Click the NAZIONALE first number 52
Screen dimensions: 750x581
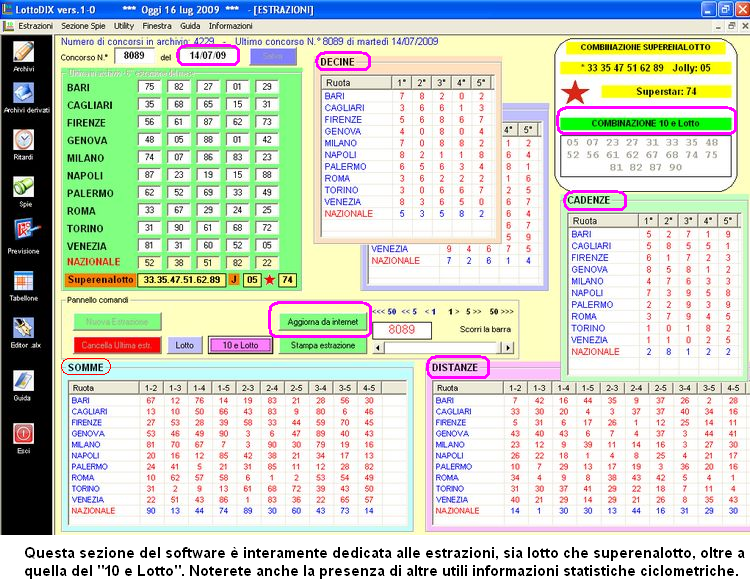pyautogui.click(x=149, y=263)
